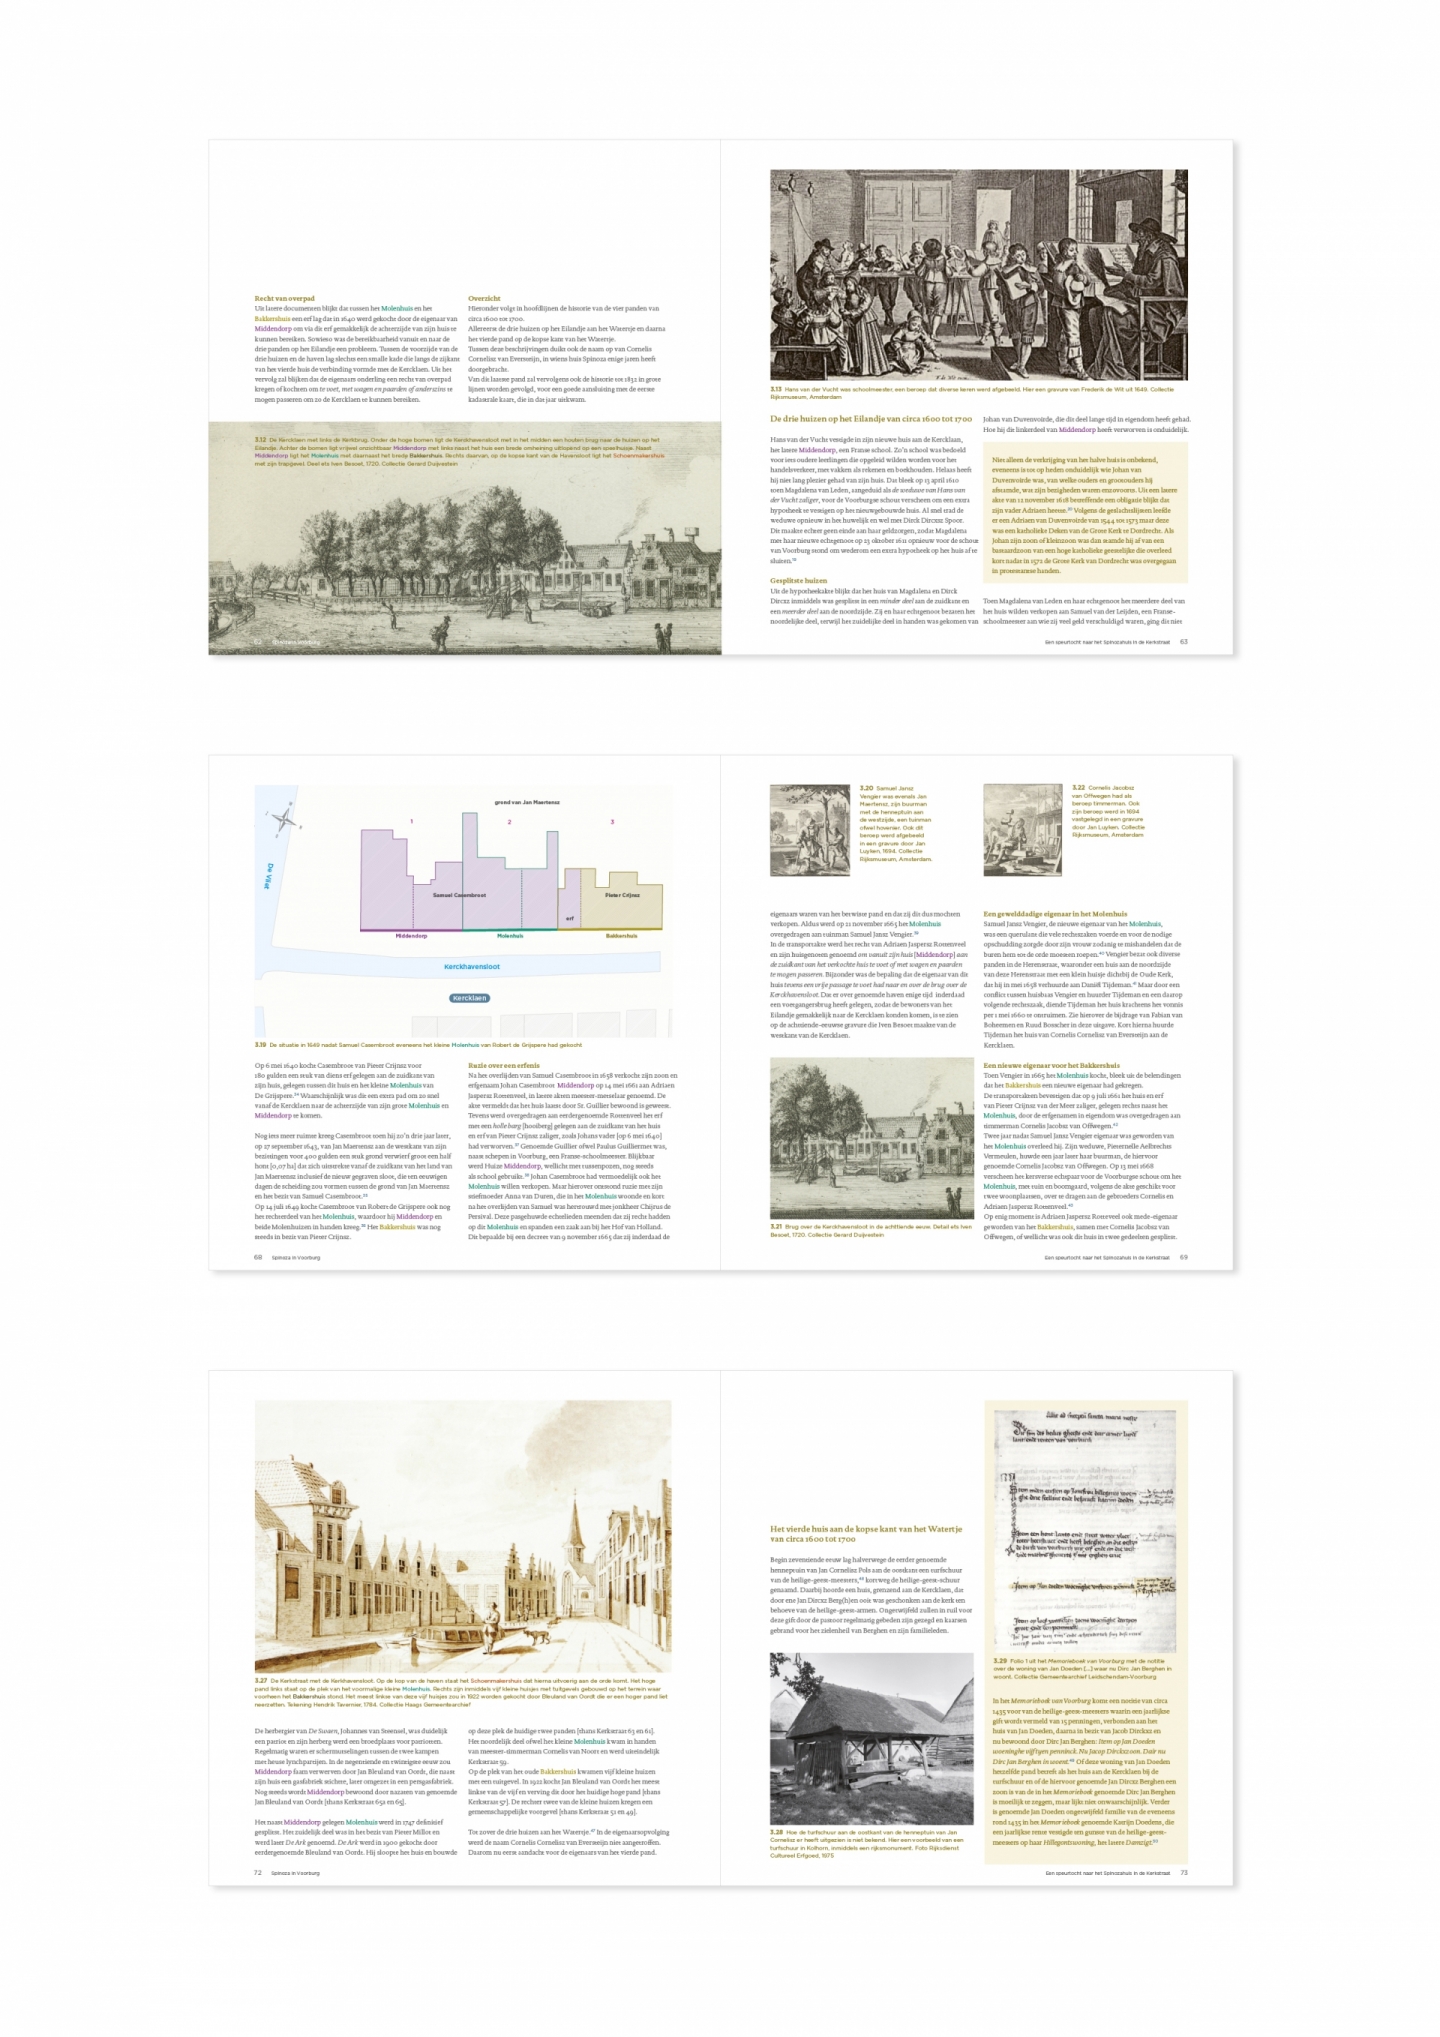Screen dimensions: 1440x2037
Task: Select the 'Gesplitste huizen' subheading
Action: [798, 580]
